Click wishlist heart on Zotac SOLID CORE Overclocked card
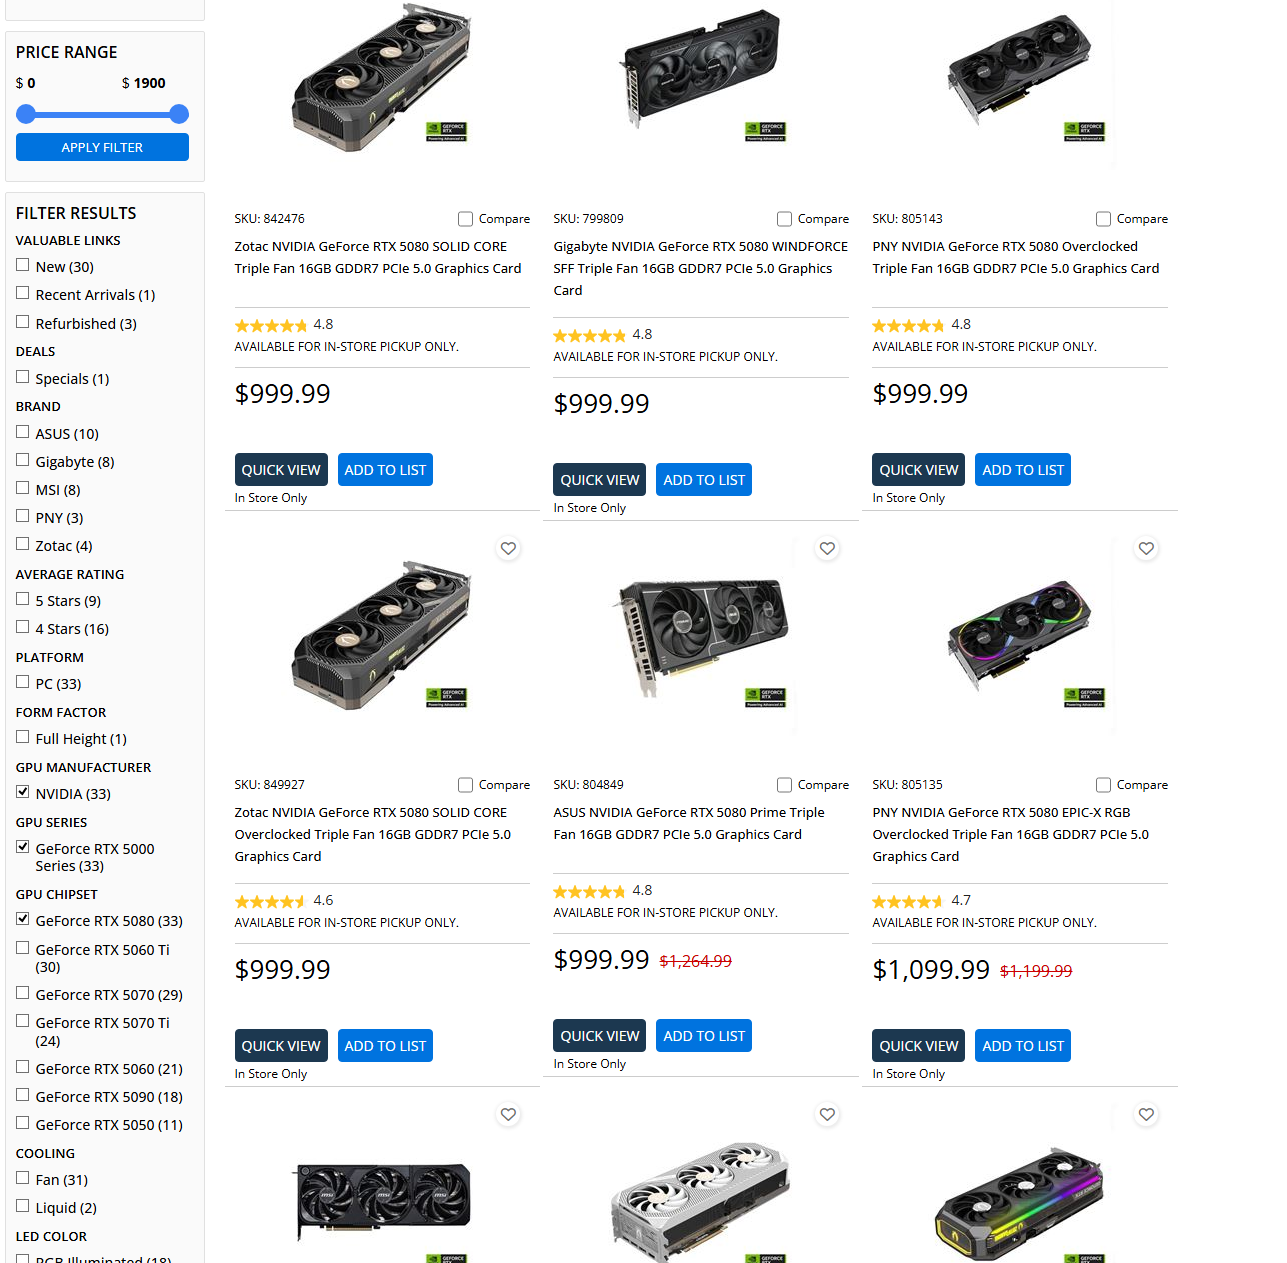 [x=508, y=548]
